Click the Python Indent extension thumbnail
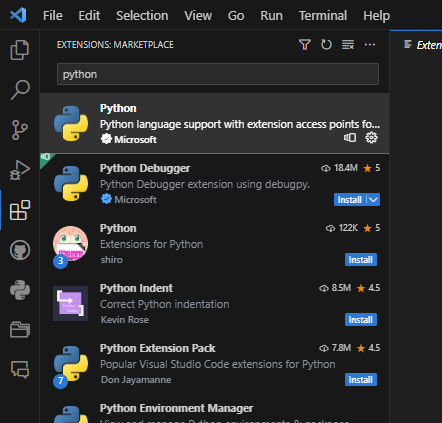The width and height of the screenshot is (442, 423). coord(70,304)
